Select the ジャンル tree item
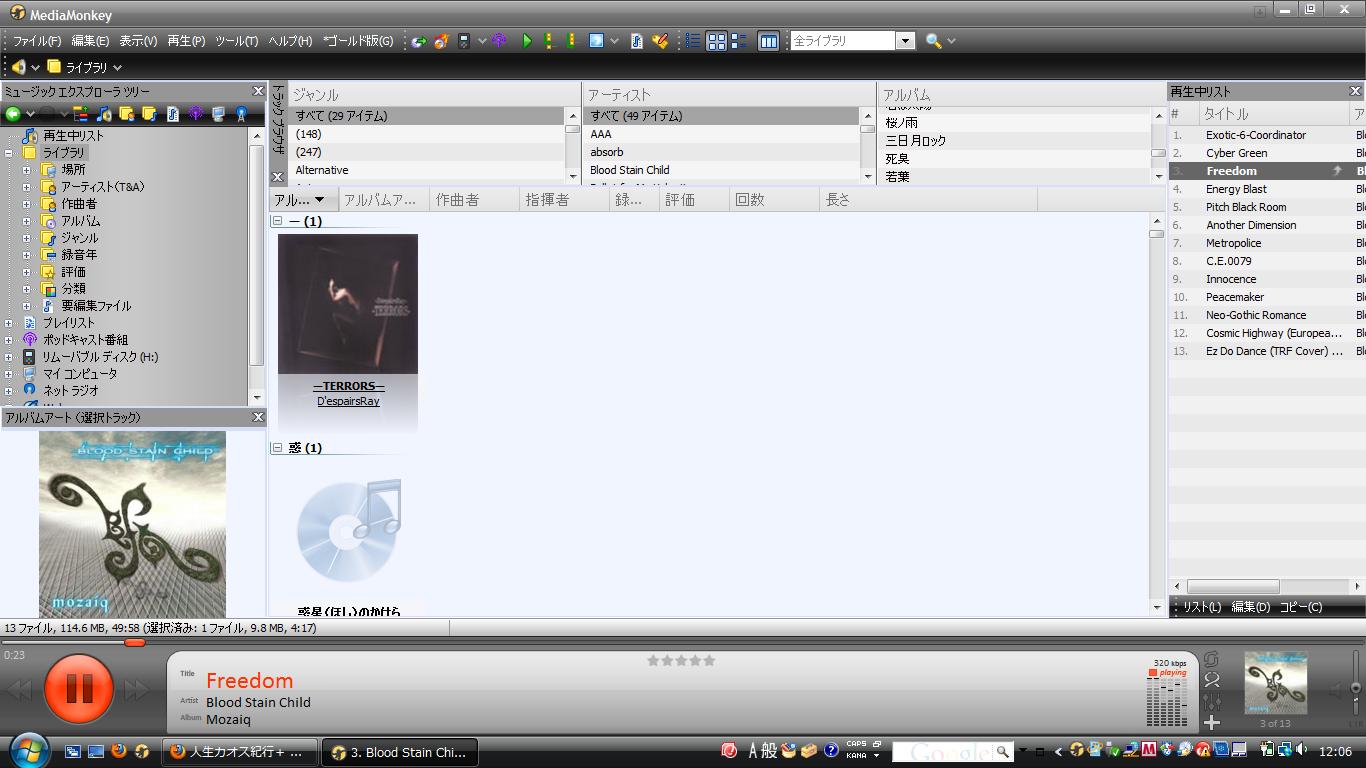 point(80,238)
